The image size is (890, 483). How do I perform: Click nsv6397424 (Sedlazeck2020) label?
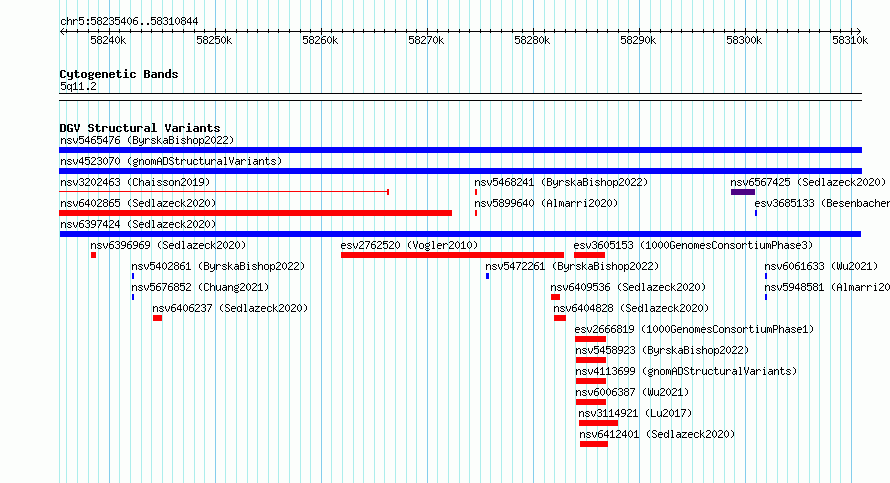click(x=138, y=224)
